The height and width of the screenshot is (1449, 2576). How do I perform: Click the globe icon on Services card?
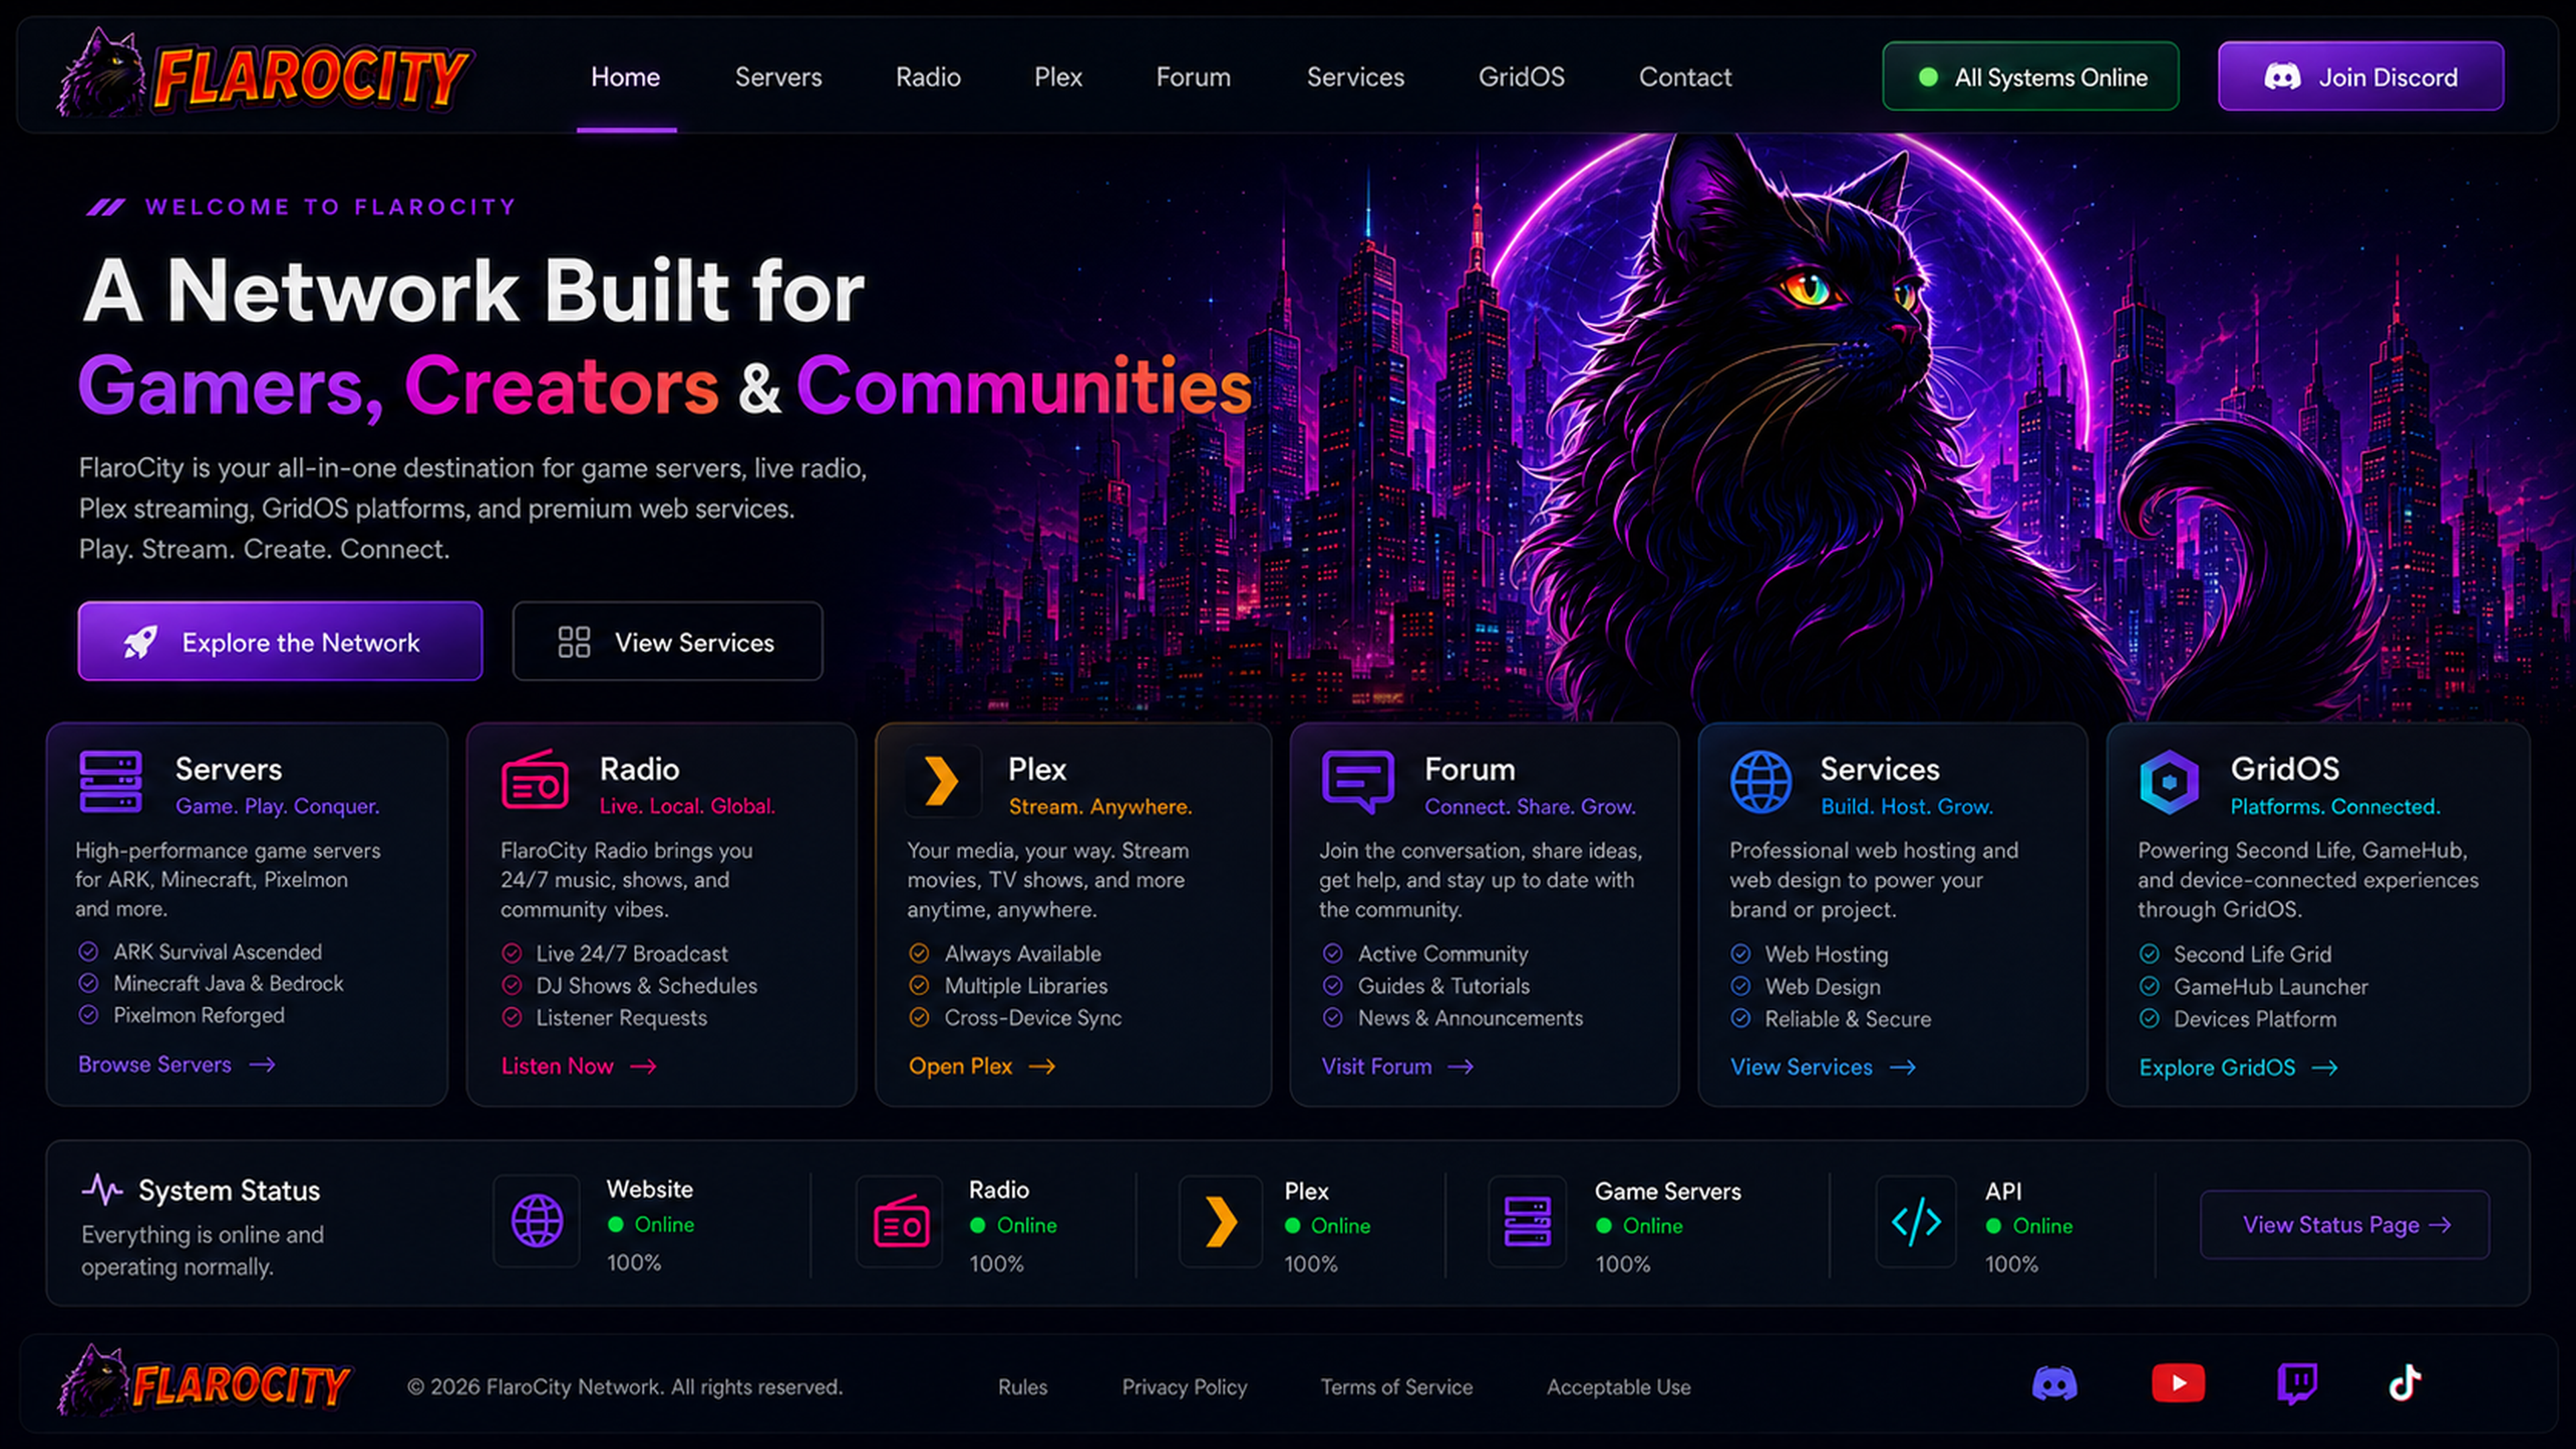pyautogui.click(x=1761, y=781)
